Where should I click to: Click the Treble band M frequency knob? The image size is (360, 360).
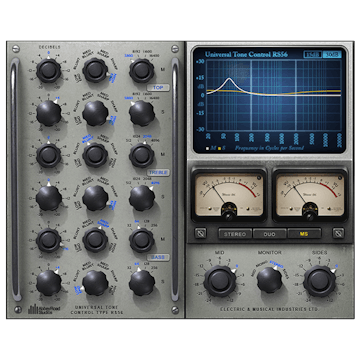(x=142, y=155)
